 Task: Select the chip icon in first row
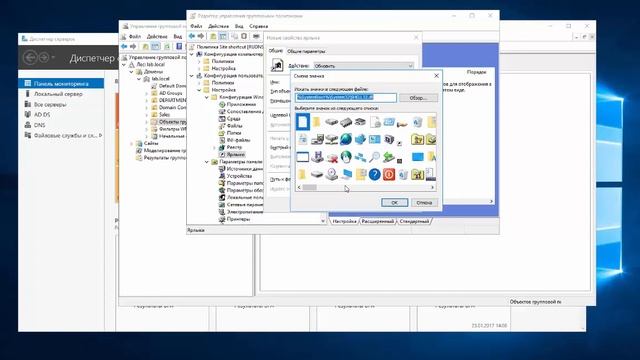pos(346,122)
